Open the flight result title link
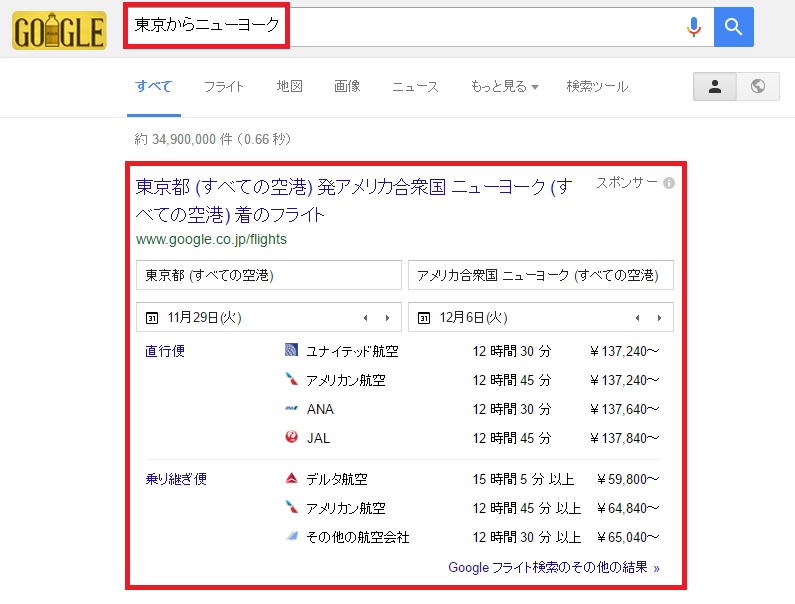 point(354,201)
